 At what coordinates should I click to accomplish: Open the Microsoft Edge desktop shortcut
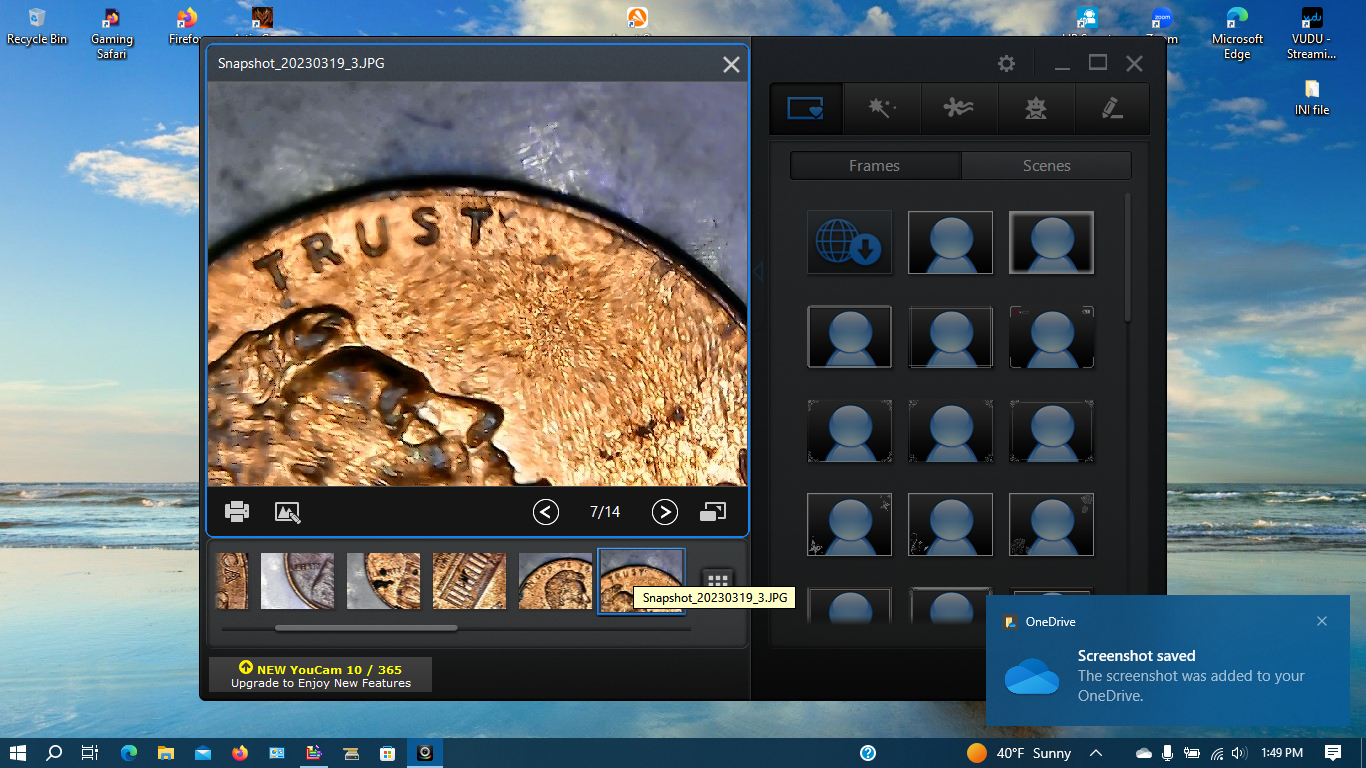[1237, 33]
